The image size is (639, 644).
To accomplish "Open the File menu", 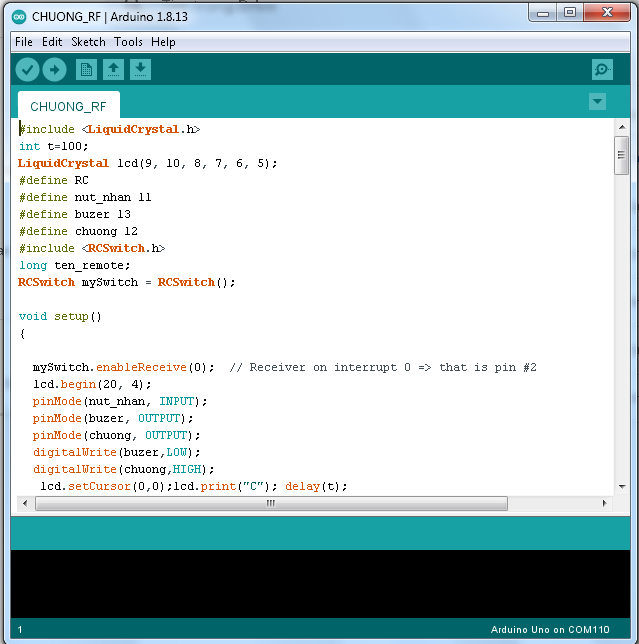I will [x=23, y=42].
